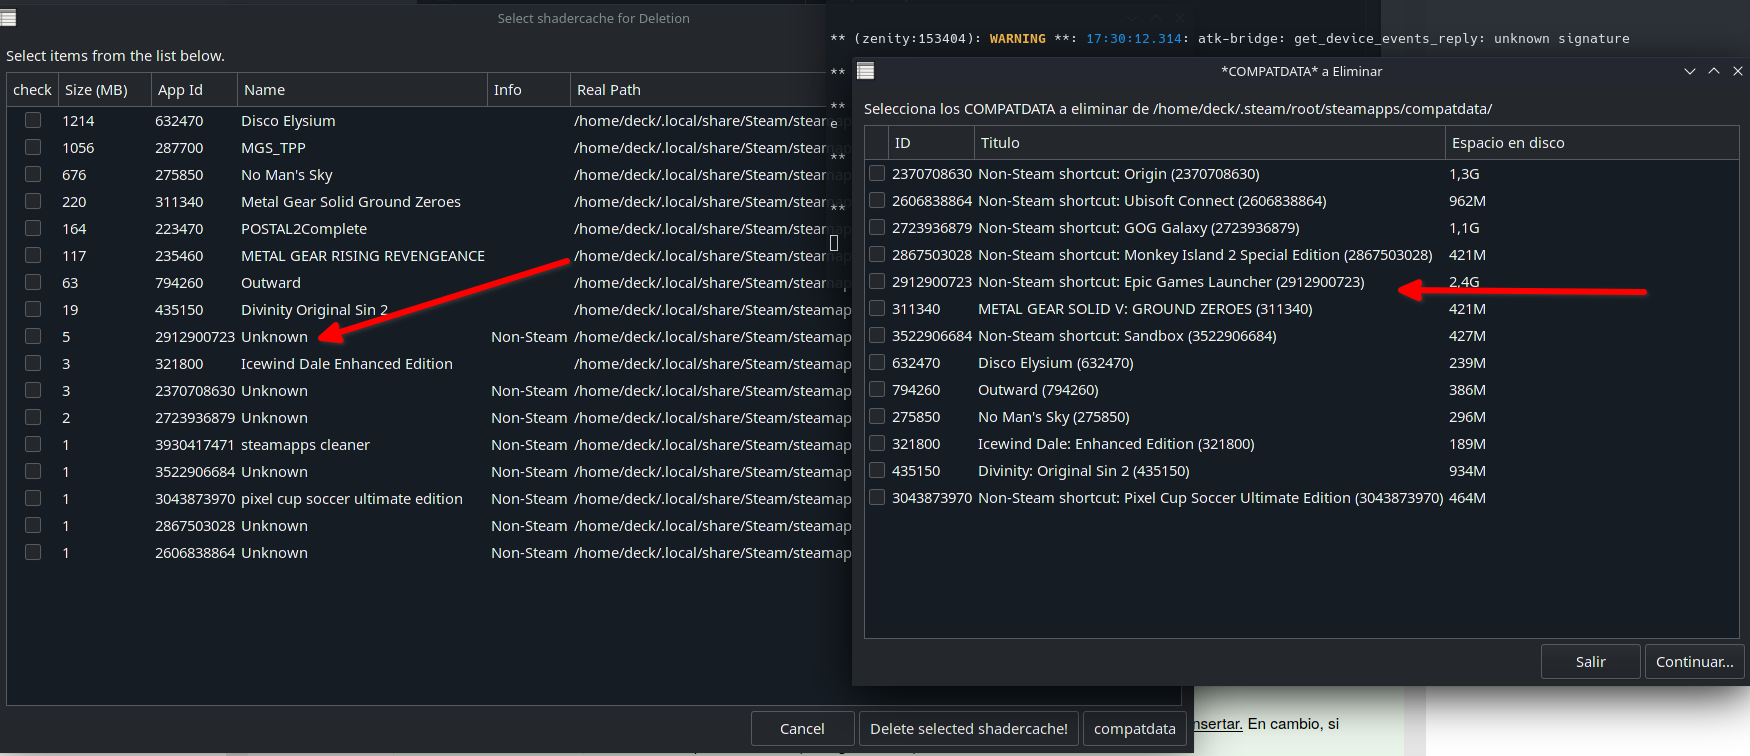Tick the Disco Elysium shadercache checkbox
This screenshot has width=1750, height=756.
(x=33, y=120)
